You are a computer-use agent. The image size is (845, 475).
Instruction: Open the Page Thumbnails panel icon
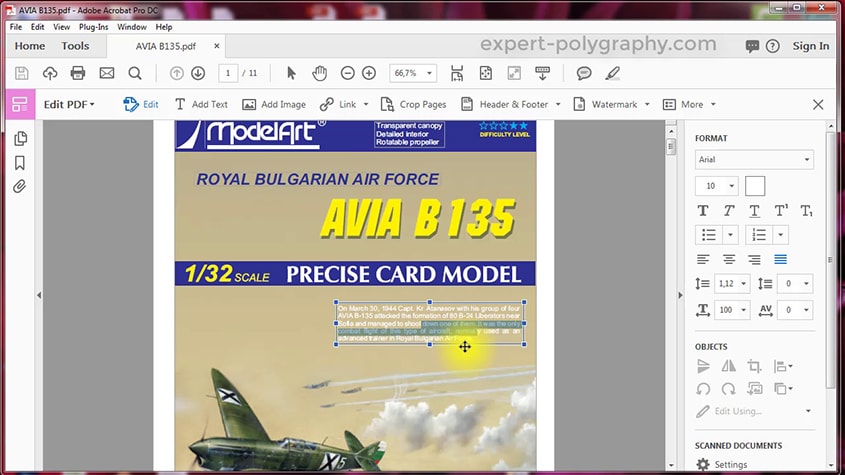20,139
